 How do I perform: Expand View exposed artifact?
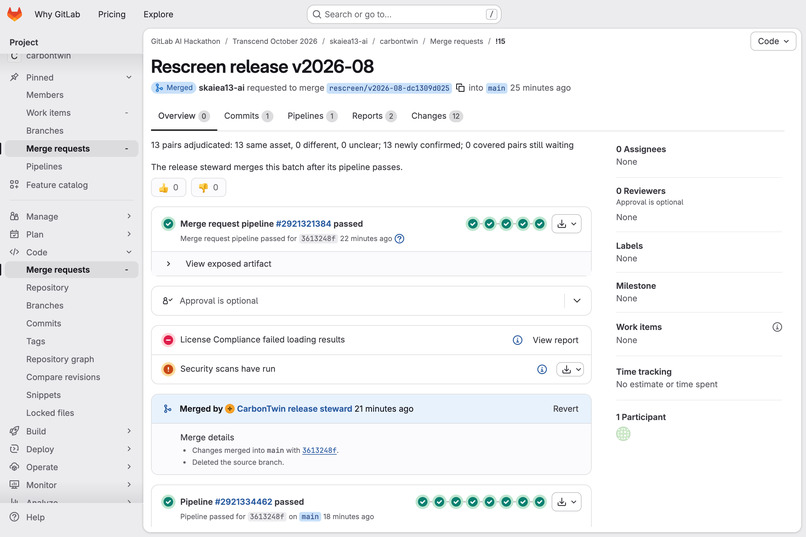(168, 264)
